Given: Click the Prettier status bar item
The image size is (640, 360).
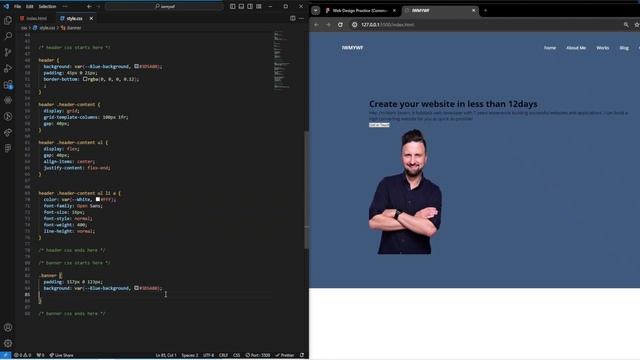Looking at the screenshot, I should pyautogui.click(x=285, y=355).
